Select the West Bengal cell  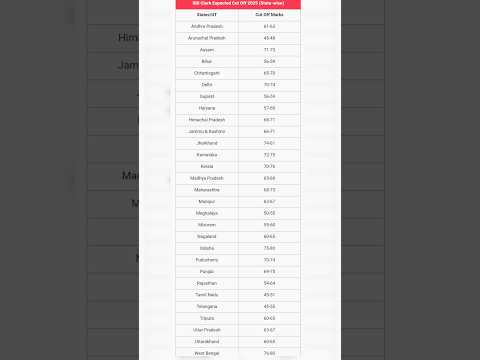[207, 353]
